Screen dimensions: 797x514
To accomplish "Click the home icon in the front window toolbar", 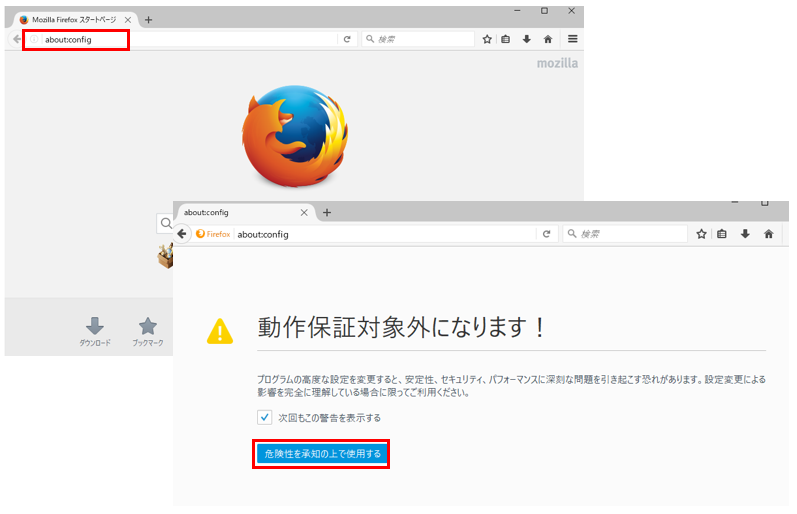I will tap(769, 234).
